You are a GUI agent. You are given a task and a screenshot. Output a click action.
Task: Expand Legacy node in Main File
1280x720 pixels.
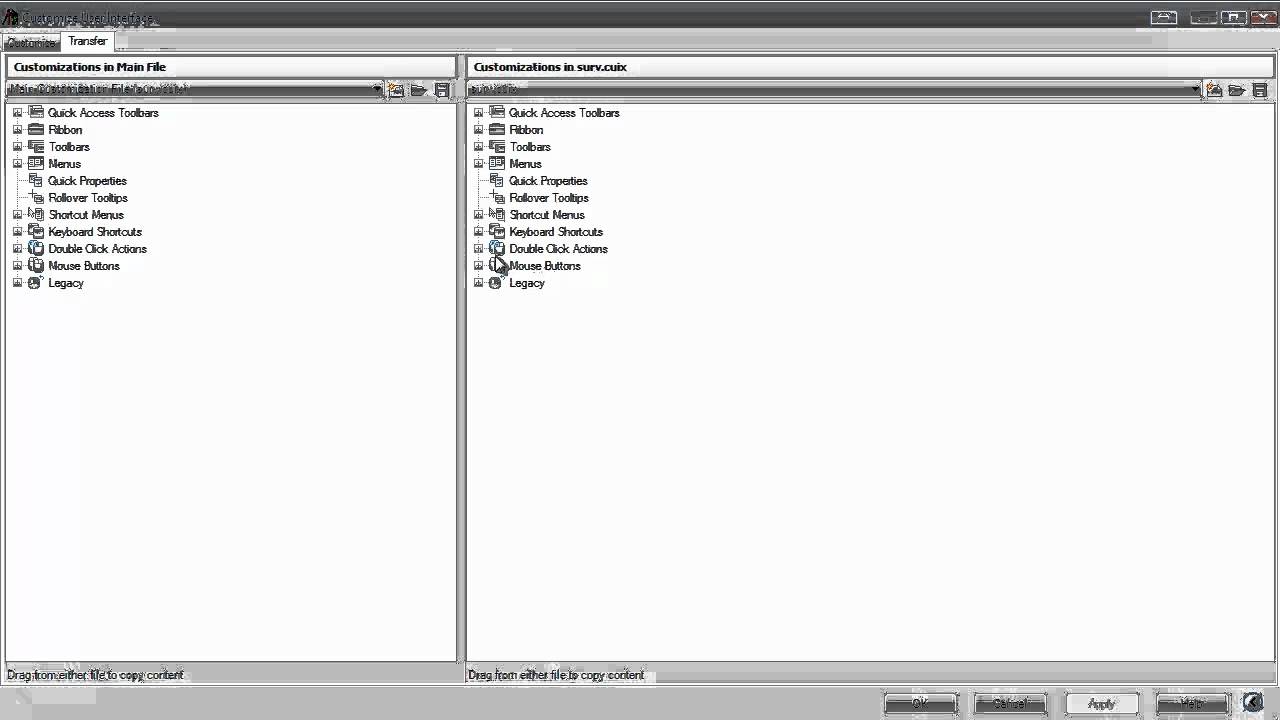point(17,283)
